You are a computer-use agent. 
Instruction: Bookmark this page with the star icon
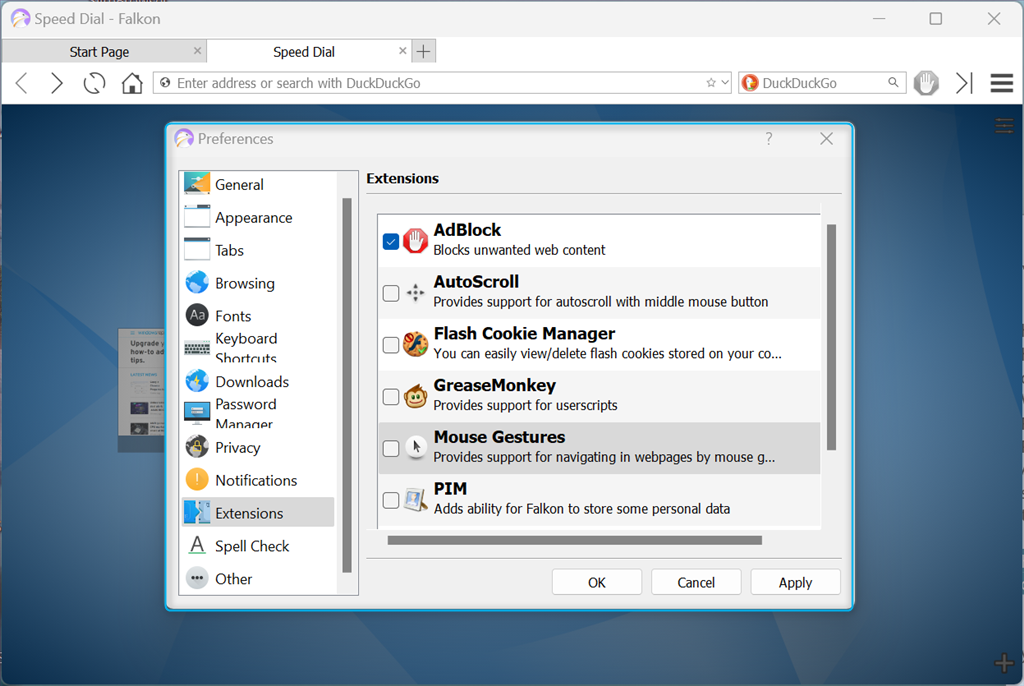[711, 83]
